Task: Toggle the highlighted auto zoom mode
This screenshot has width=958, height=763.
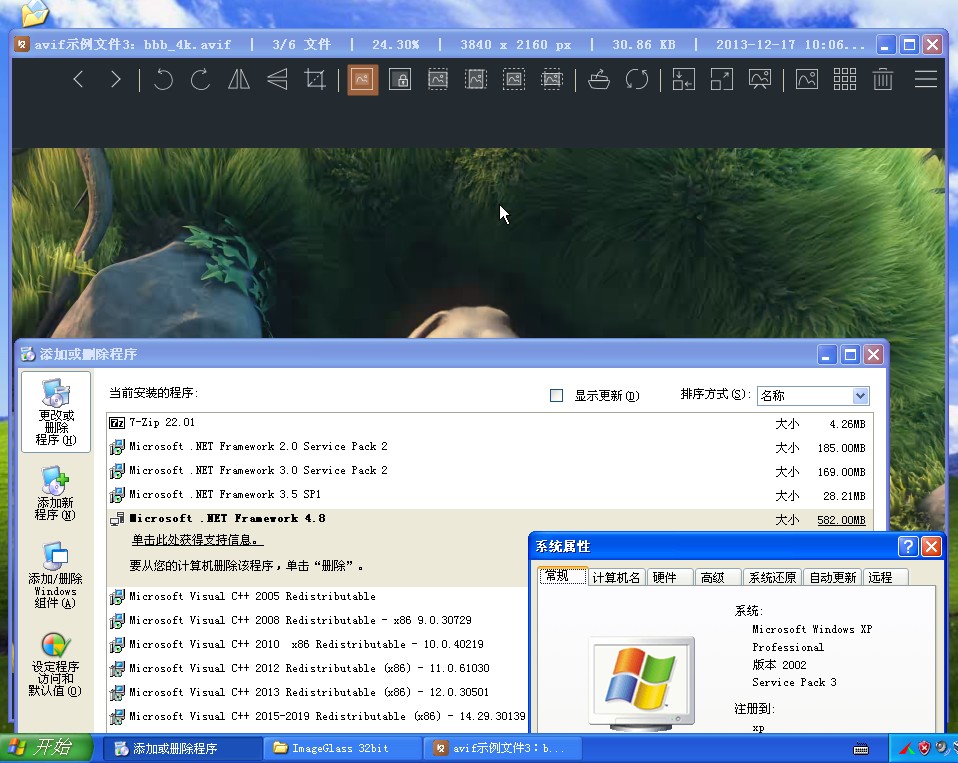Action: (362, 80)
